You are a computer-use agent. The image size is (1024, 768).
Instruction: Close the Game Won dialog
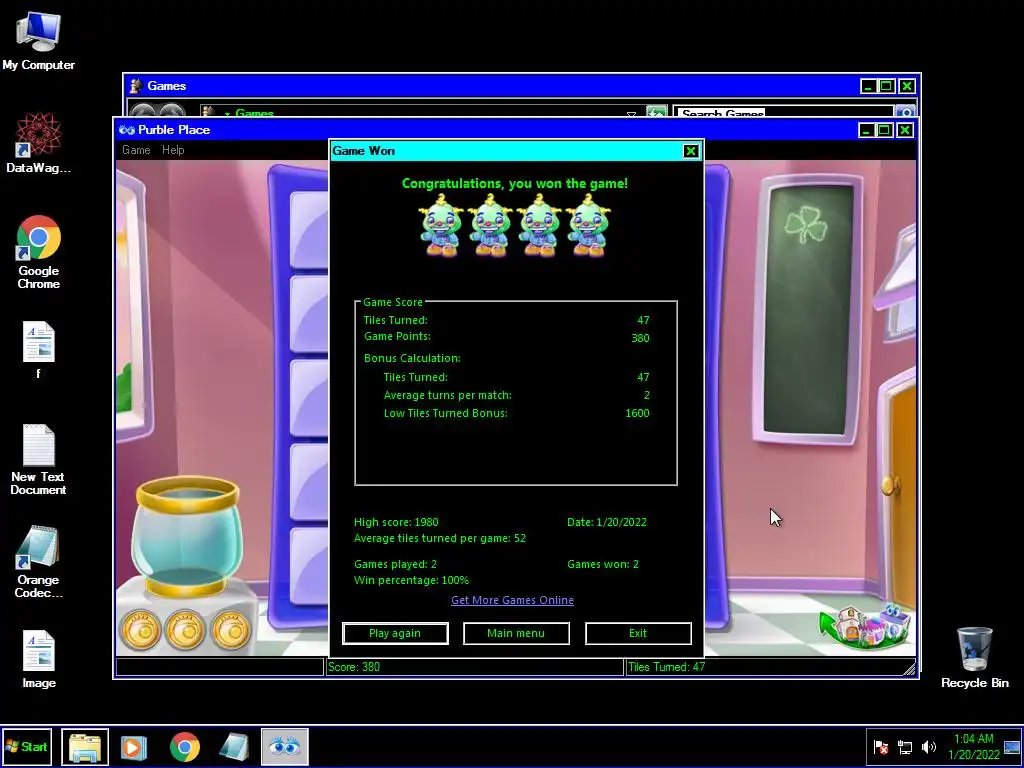coord(690,152)
